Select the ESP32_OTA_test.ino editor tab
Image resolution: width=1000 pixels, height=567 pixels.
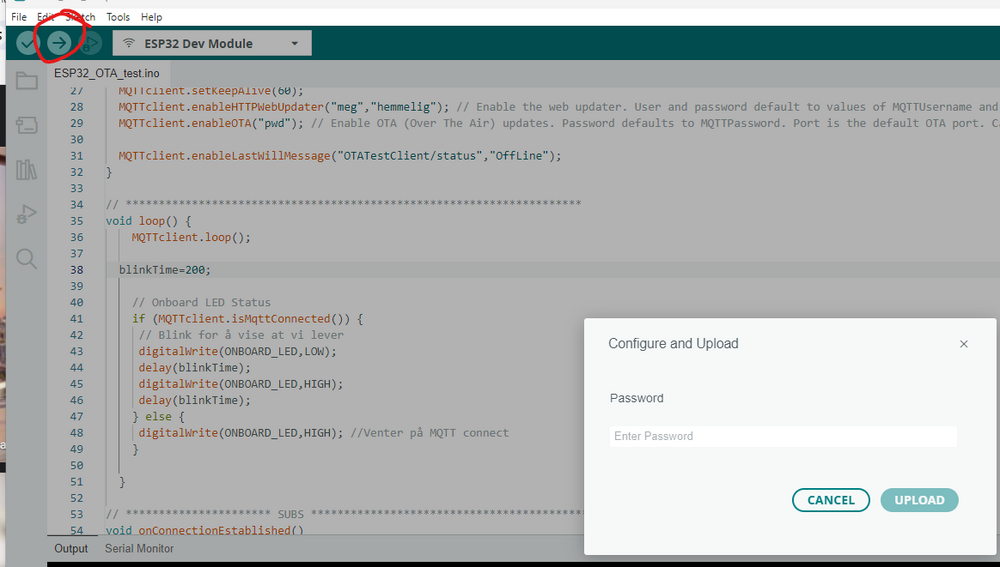coord(106,73)
